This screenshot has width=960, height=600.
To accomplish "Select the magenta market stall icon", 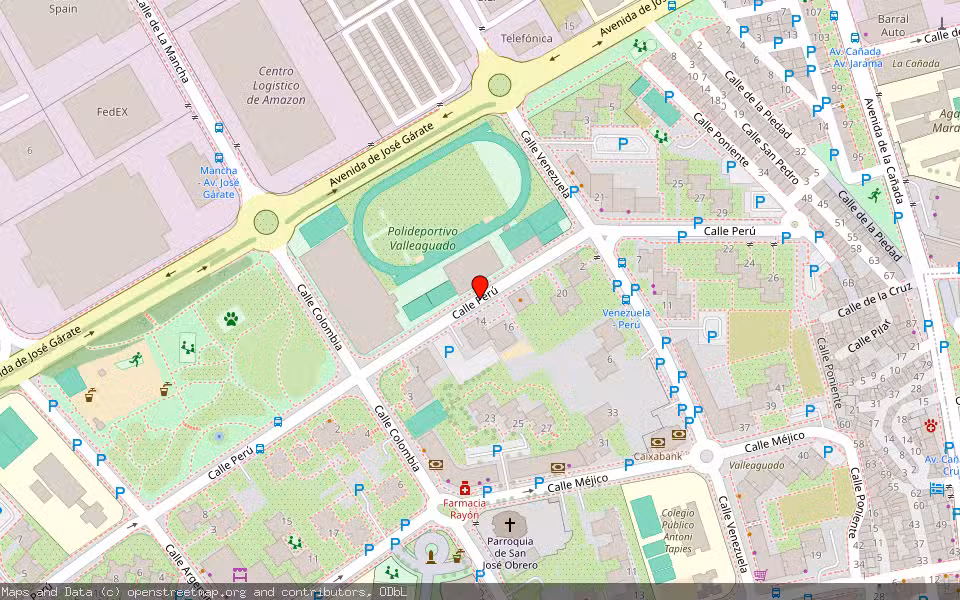I will 239,575.
